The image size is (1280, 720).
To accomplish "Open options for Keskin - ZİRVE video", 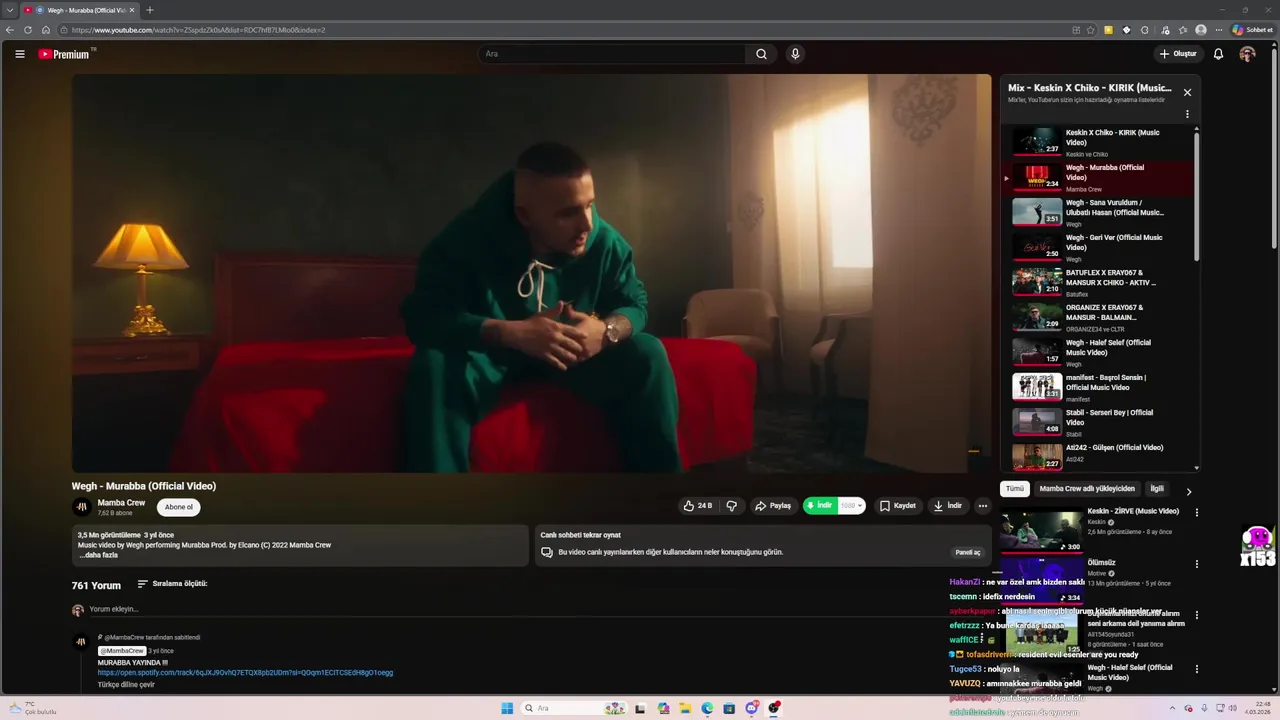I will point(1196,512).
